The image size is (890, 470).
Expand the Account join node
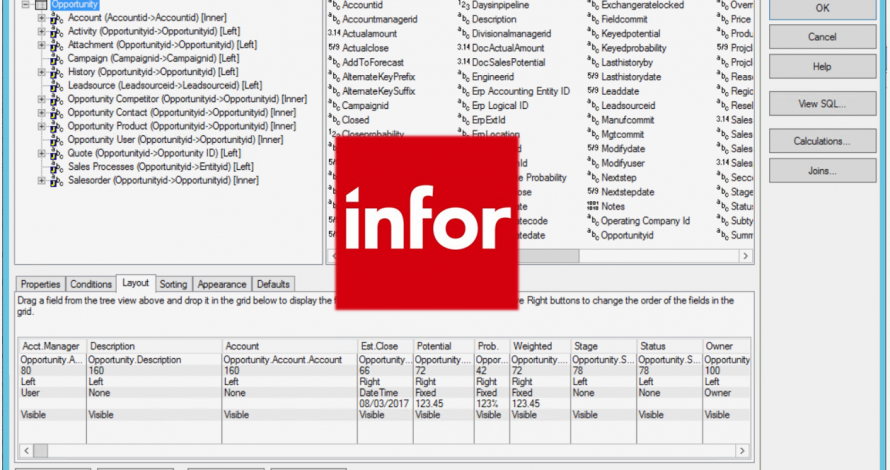click(41, 18)
